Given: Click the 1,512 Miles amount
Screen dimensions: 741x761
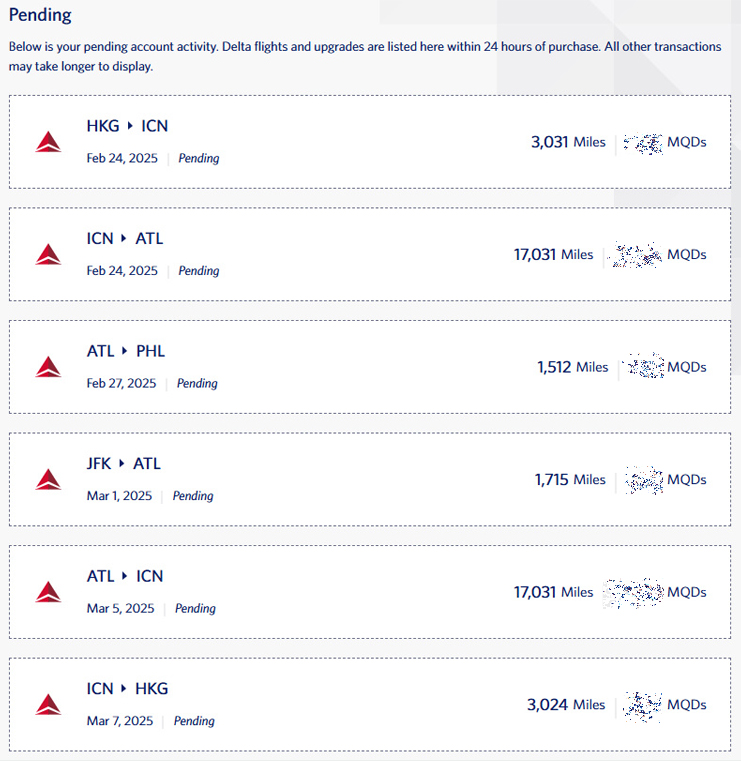Looking at the screenshot, I should [x=573, y=367].
